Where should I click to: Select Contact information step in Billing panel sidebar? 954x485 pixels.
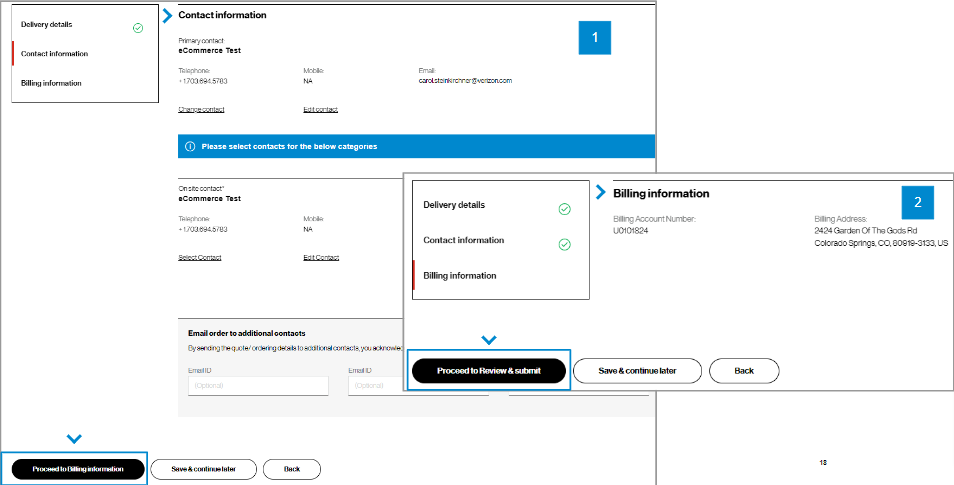coord(464,240)
